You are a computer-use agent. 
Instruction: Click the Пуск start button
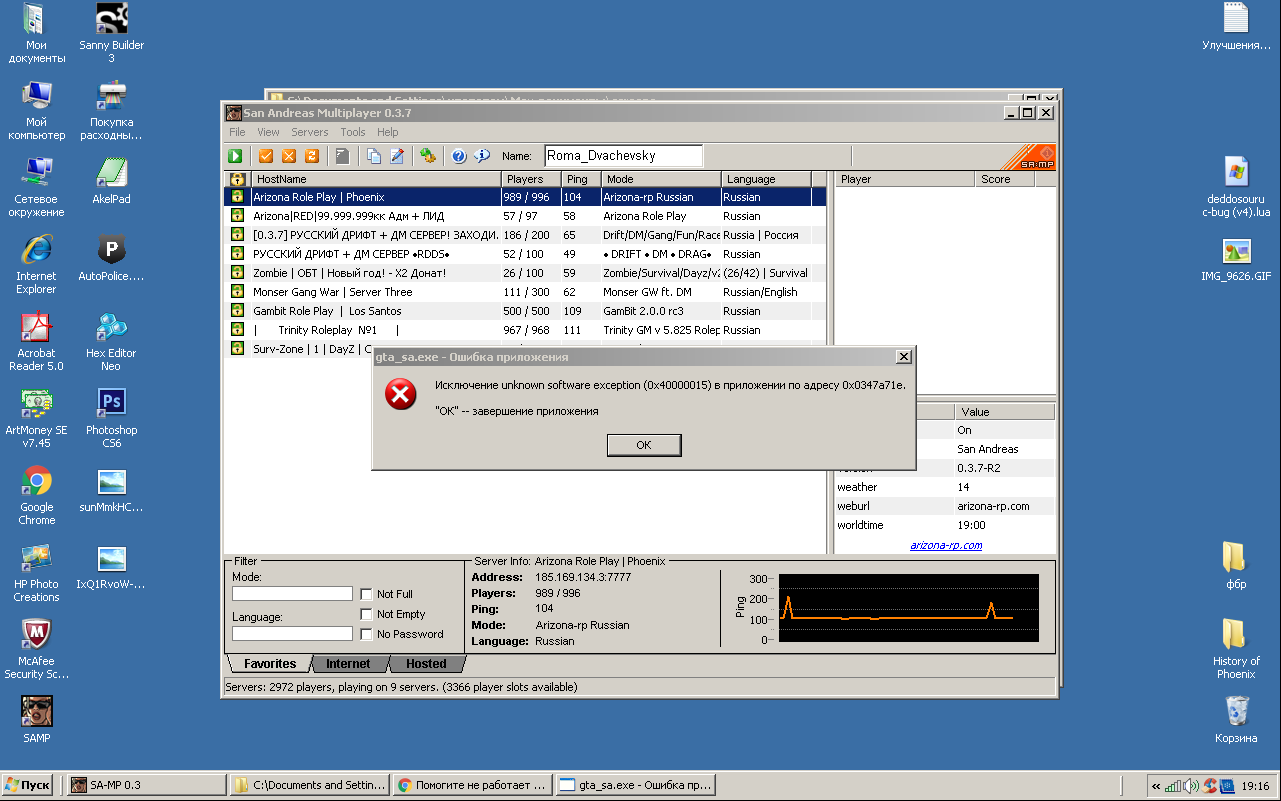click(28, 785)
